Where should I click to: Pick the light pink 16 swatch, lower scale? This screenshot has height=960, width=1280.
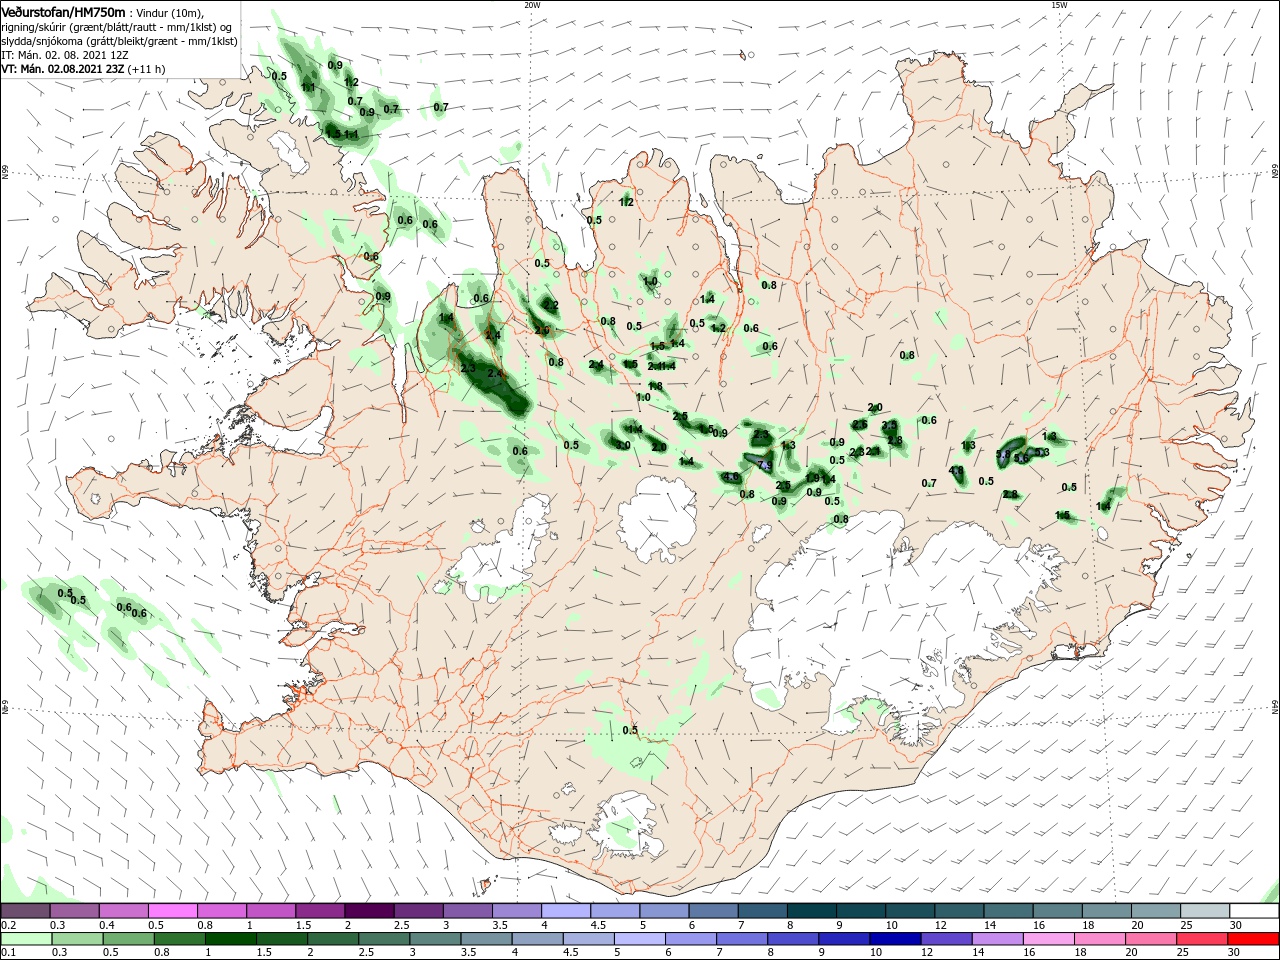(x=1050, y=938)
